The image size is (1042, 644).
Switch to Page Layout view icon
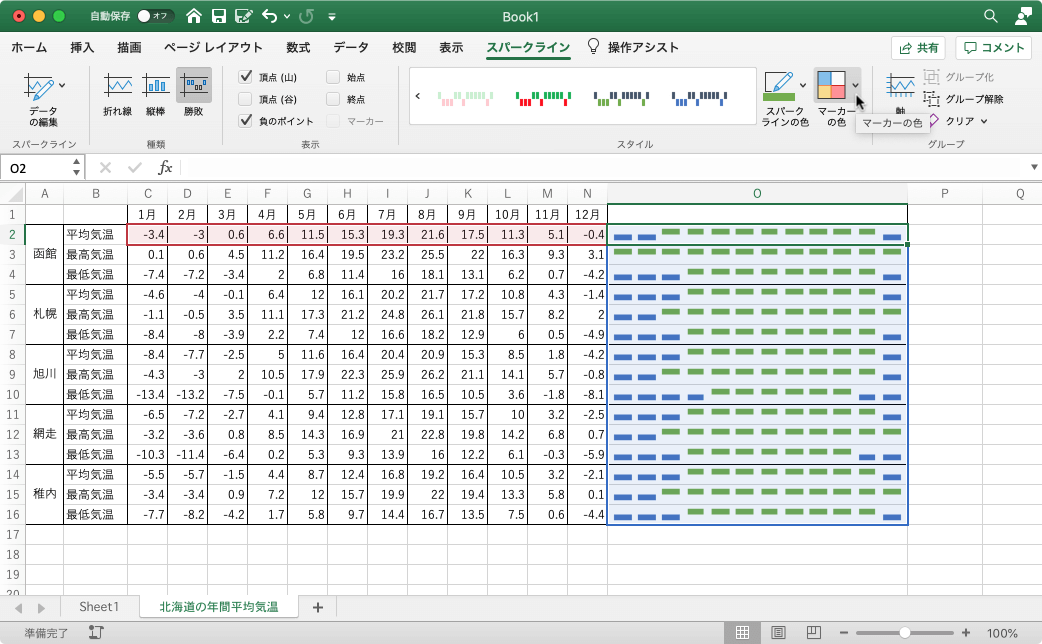pyautogui.click(x=778, y=633)
